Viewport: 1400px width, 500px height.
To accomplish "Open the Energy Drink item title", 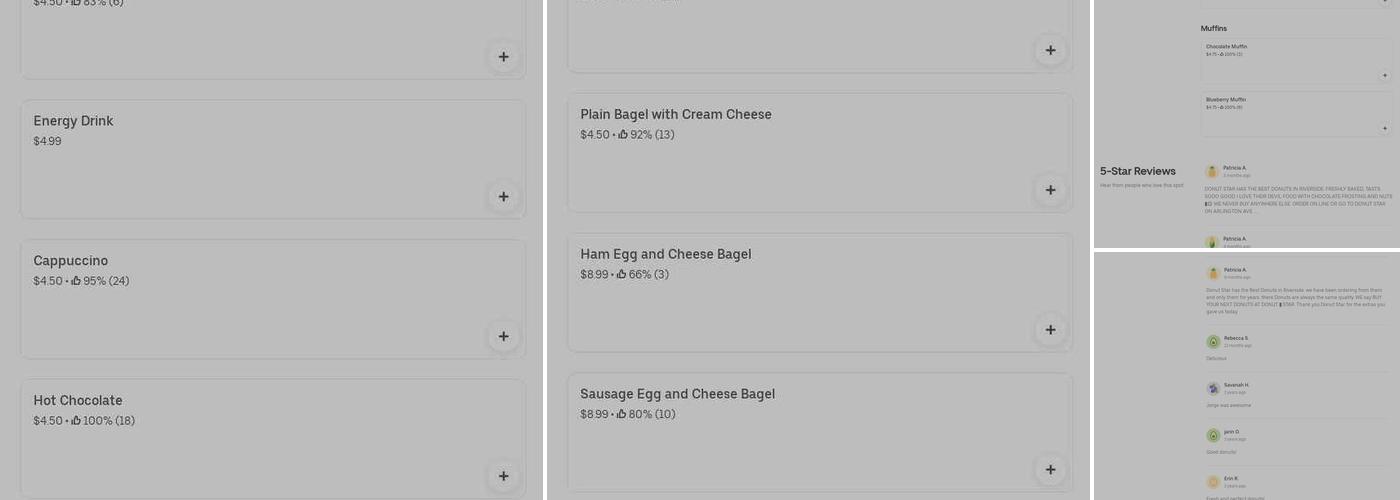I will coord(73,121).
